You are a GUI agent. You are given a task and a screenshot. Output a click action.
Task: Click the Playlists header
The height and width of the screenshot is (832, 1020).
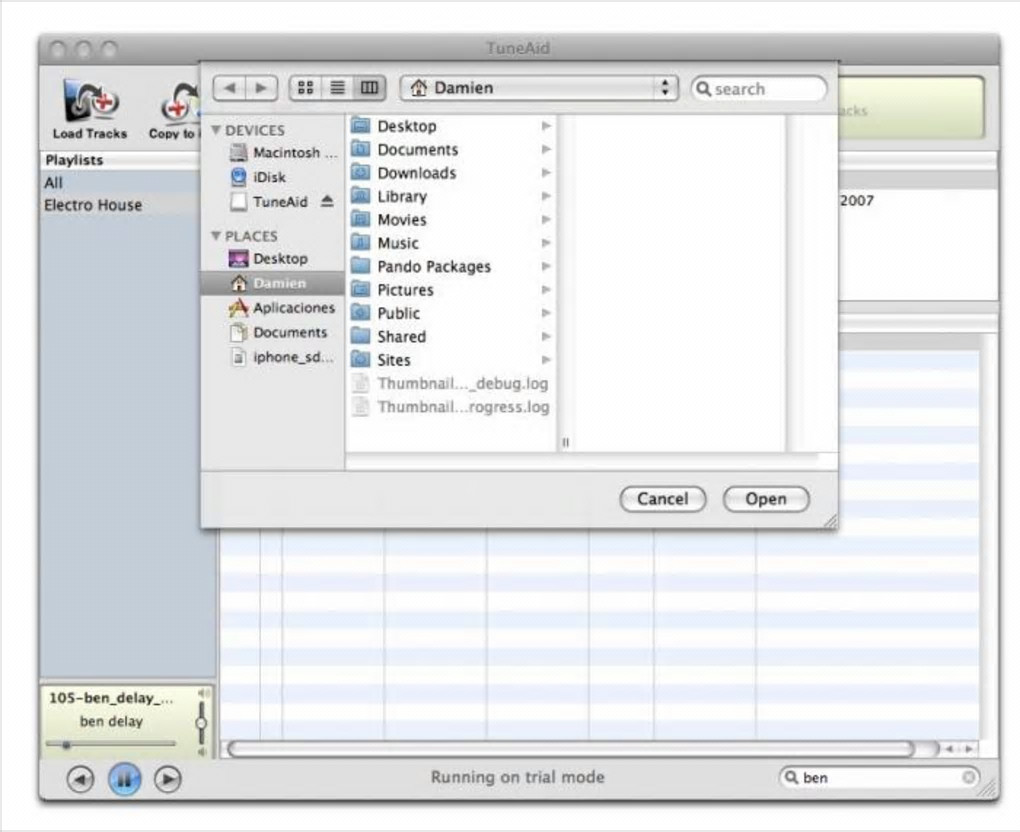click(120, 160)
